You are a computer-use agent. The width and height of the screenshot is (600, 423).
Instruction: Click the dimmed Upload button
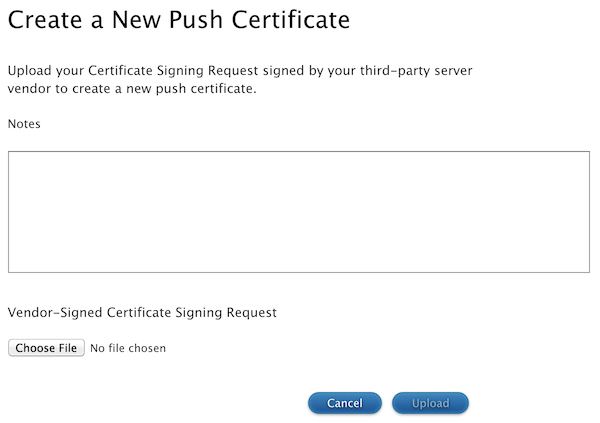[430, 403]
